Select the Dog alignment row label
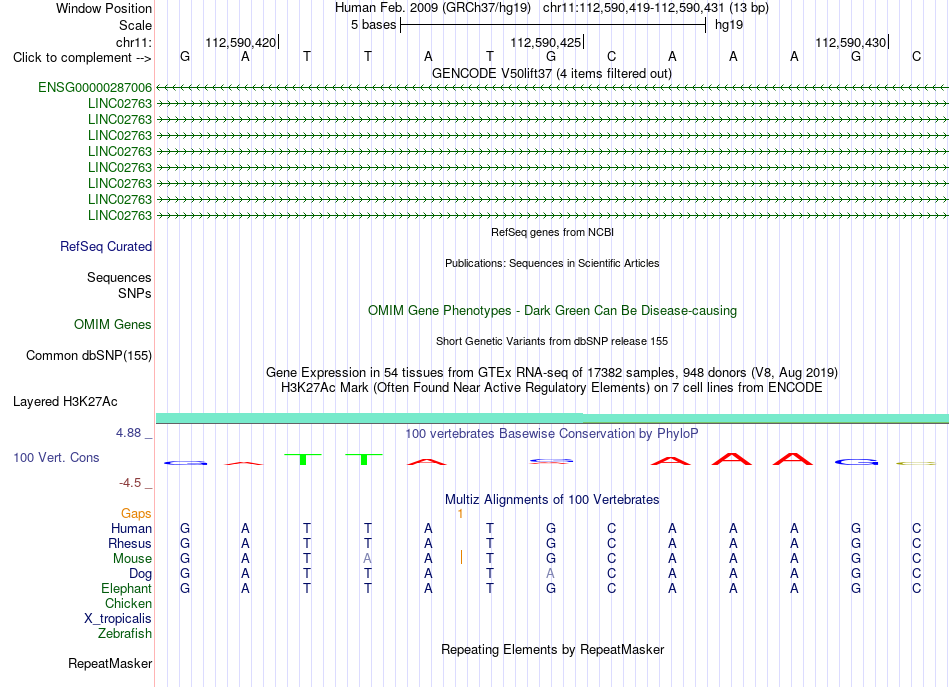Image resolution: width=950 pixels, height=687 pixels. coord(140,574)
